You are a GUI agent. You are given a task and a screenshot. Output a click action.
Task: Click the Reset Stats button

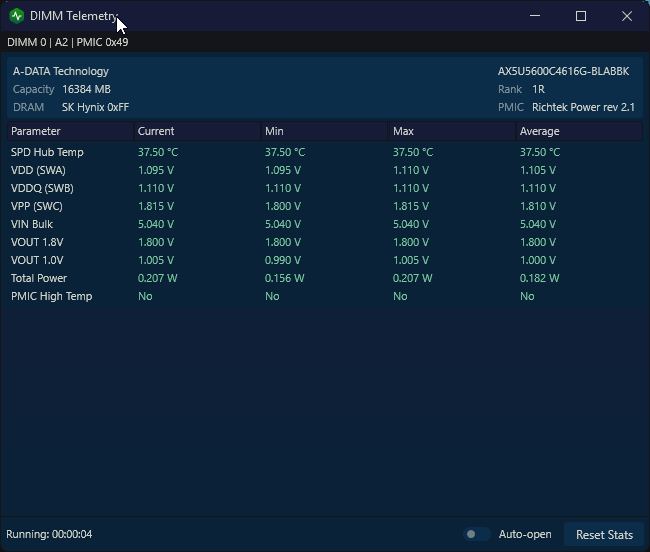(604, 535)
